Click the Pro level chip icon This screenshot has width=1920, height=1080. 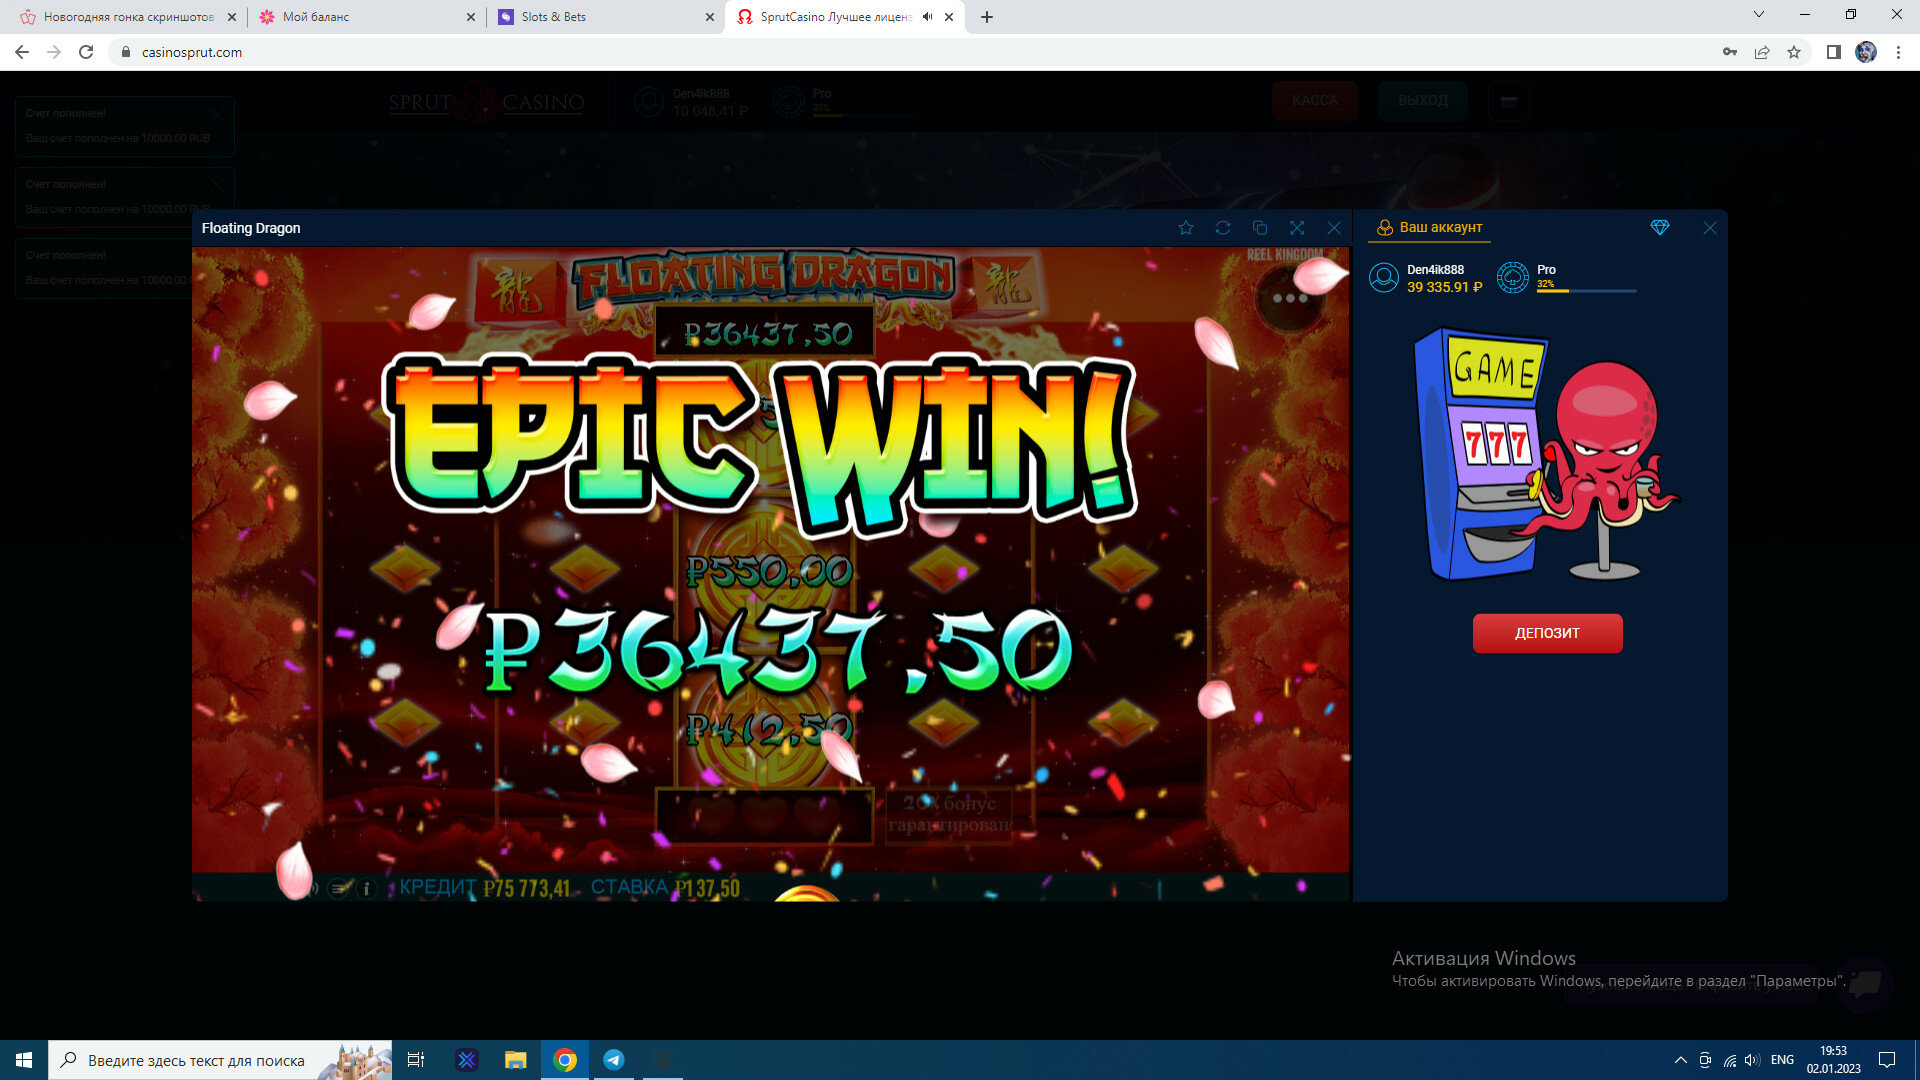click(x=1512, y=277)
